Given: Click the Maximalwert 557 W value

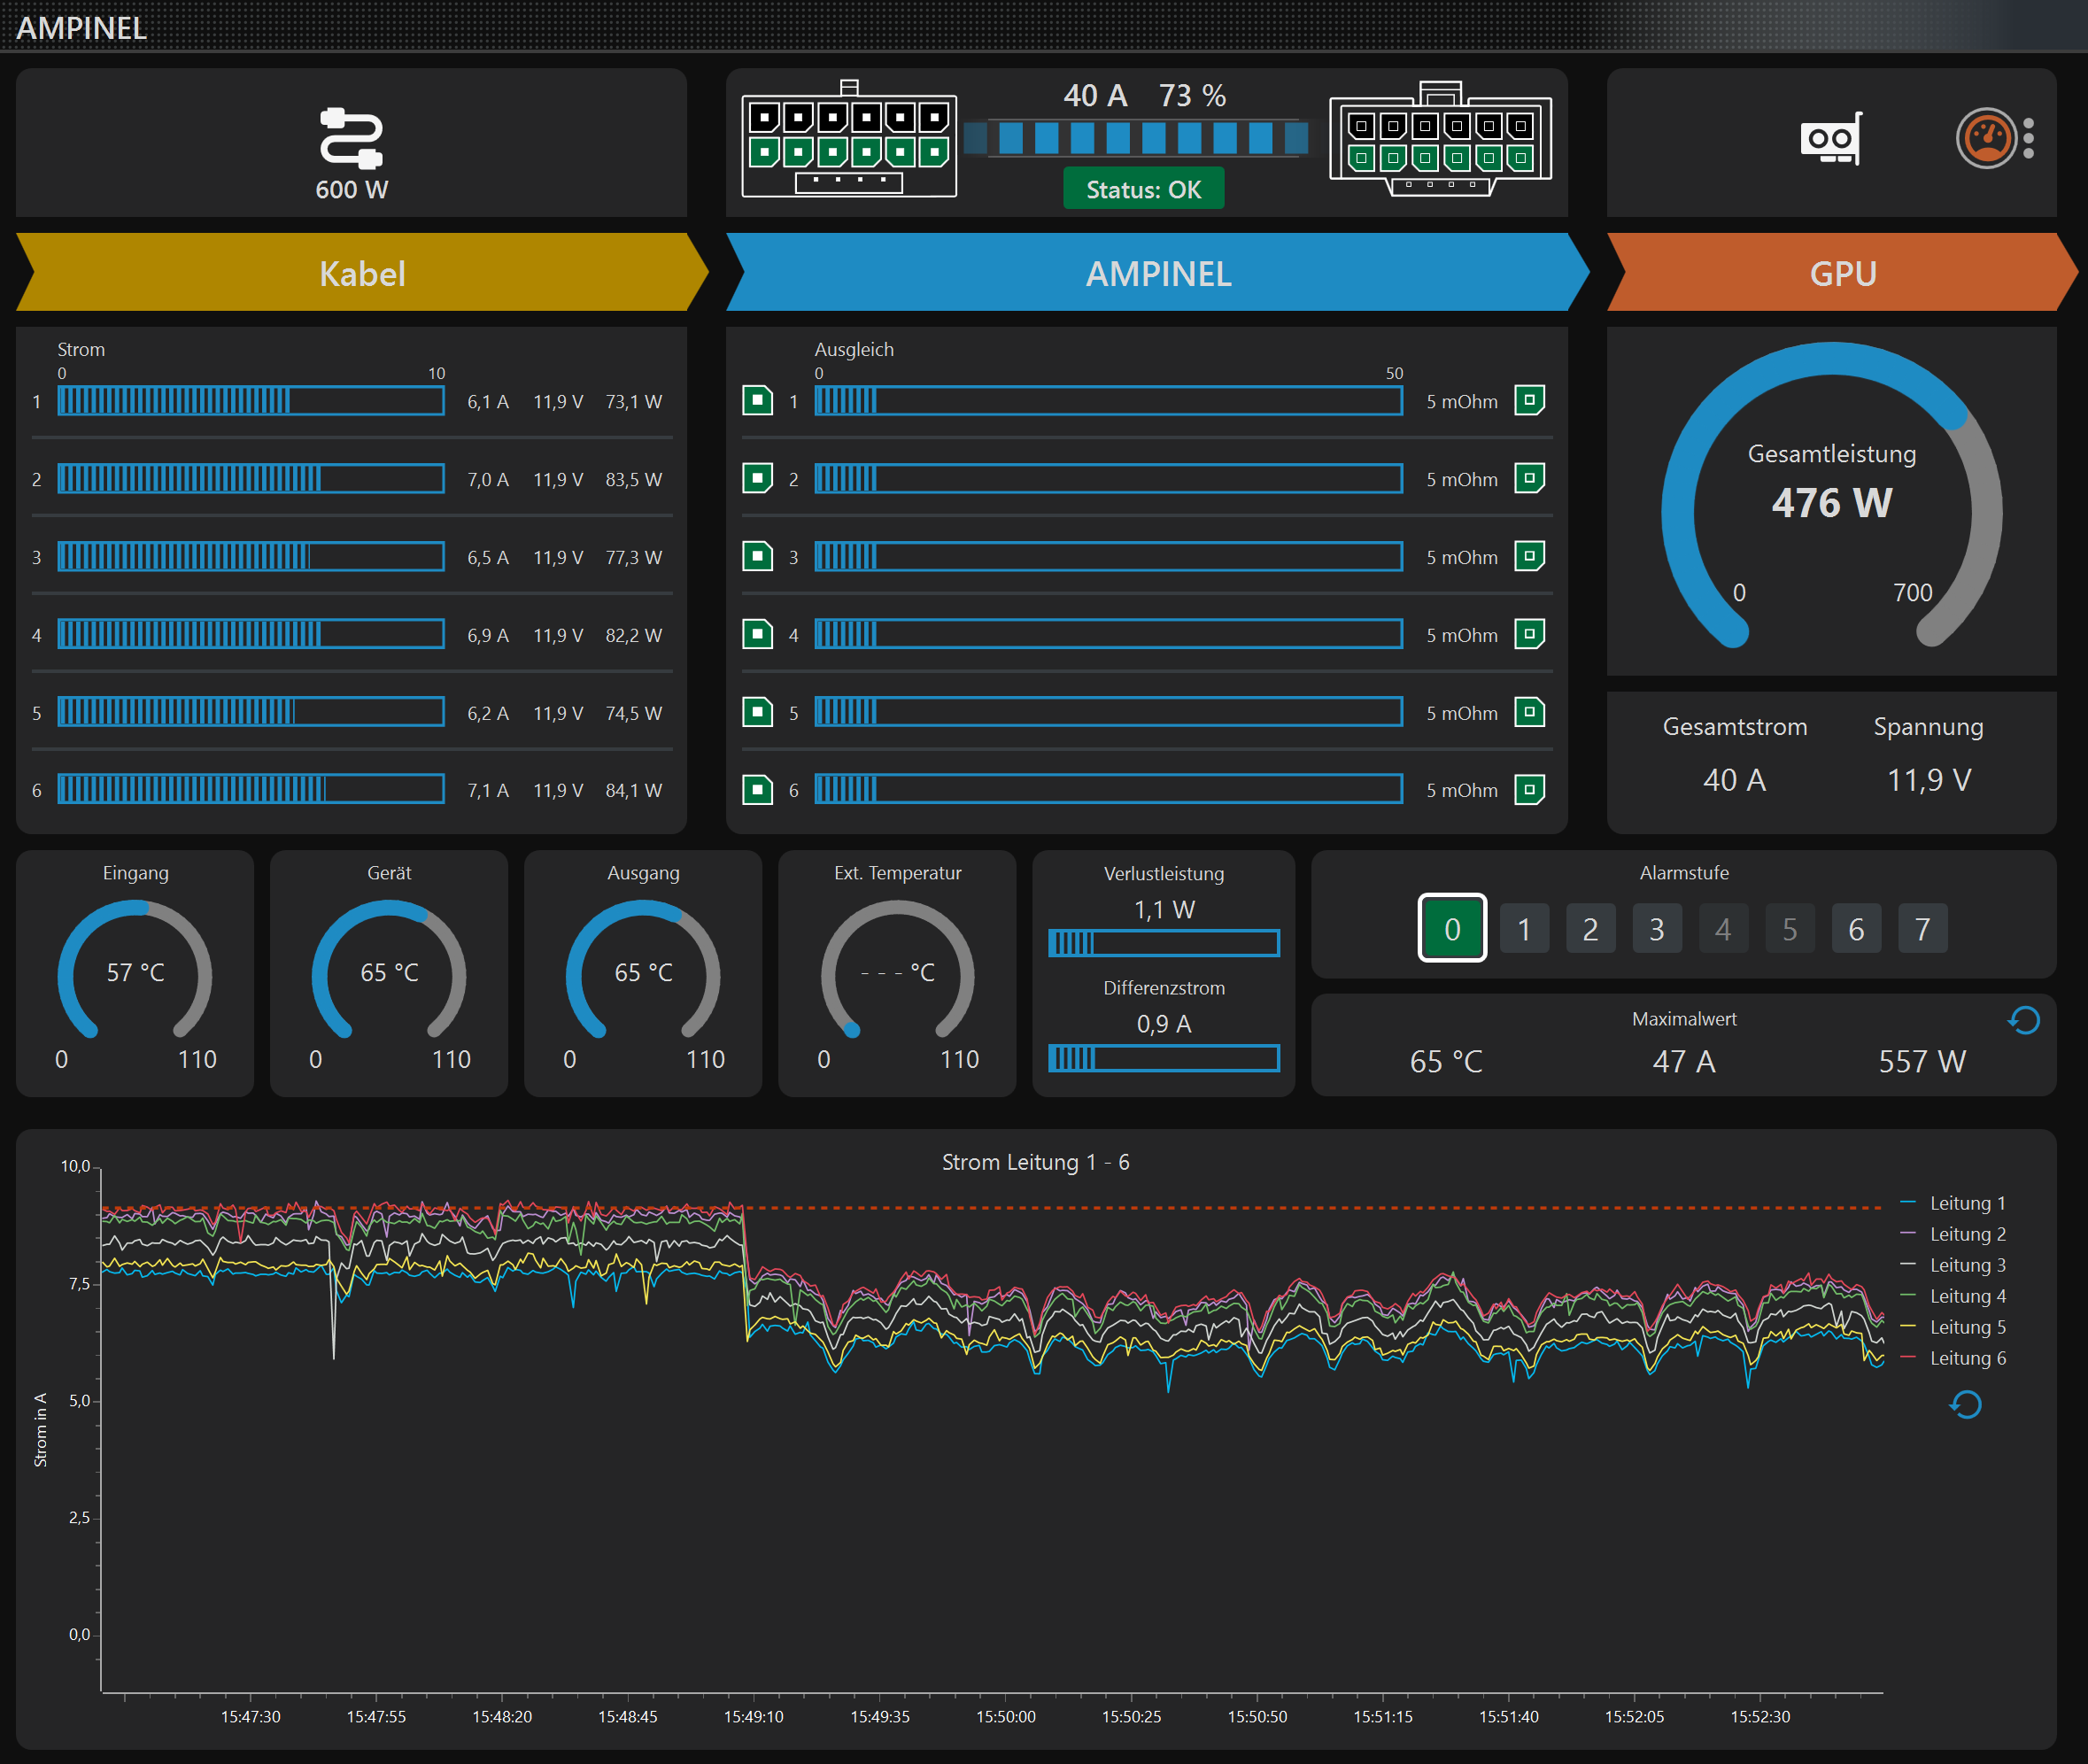Looking at the screenshot, I should click(x=1922, y=1061).
